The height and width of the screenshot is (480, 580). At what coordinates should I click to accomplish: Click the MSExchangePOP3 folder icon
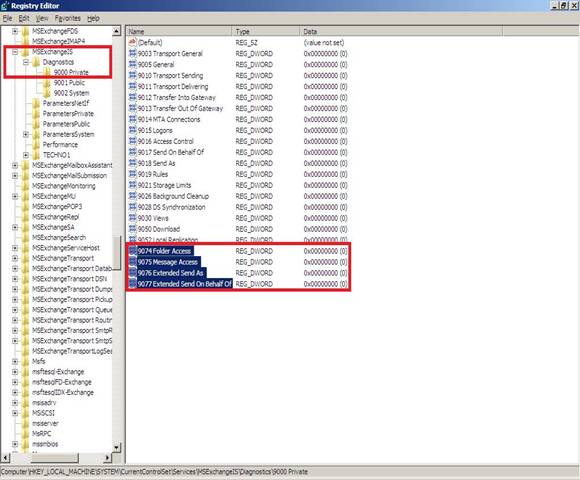tap(26, 206)
